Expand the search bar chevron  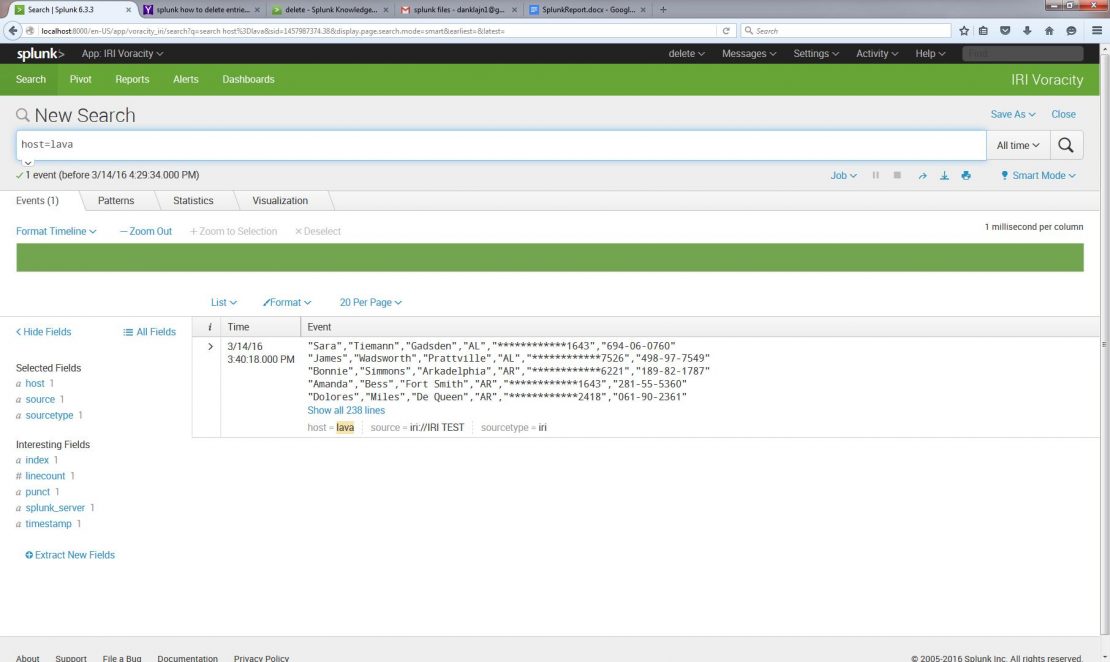pos(28,163)
